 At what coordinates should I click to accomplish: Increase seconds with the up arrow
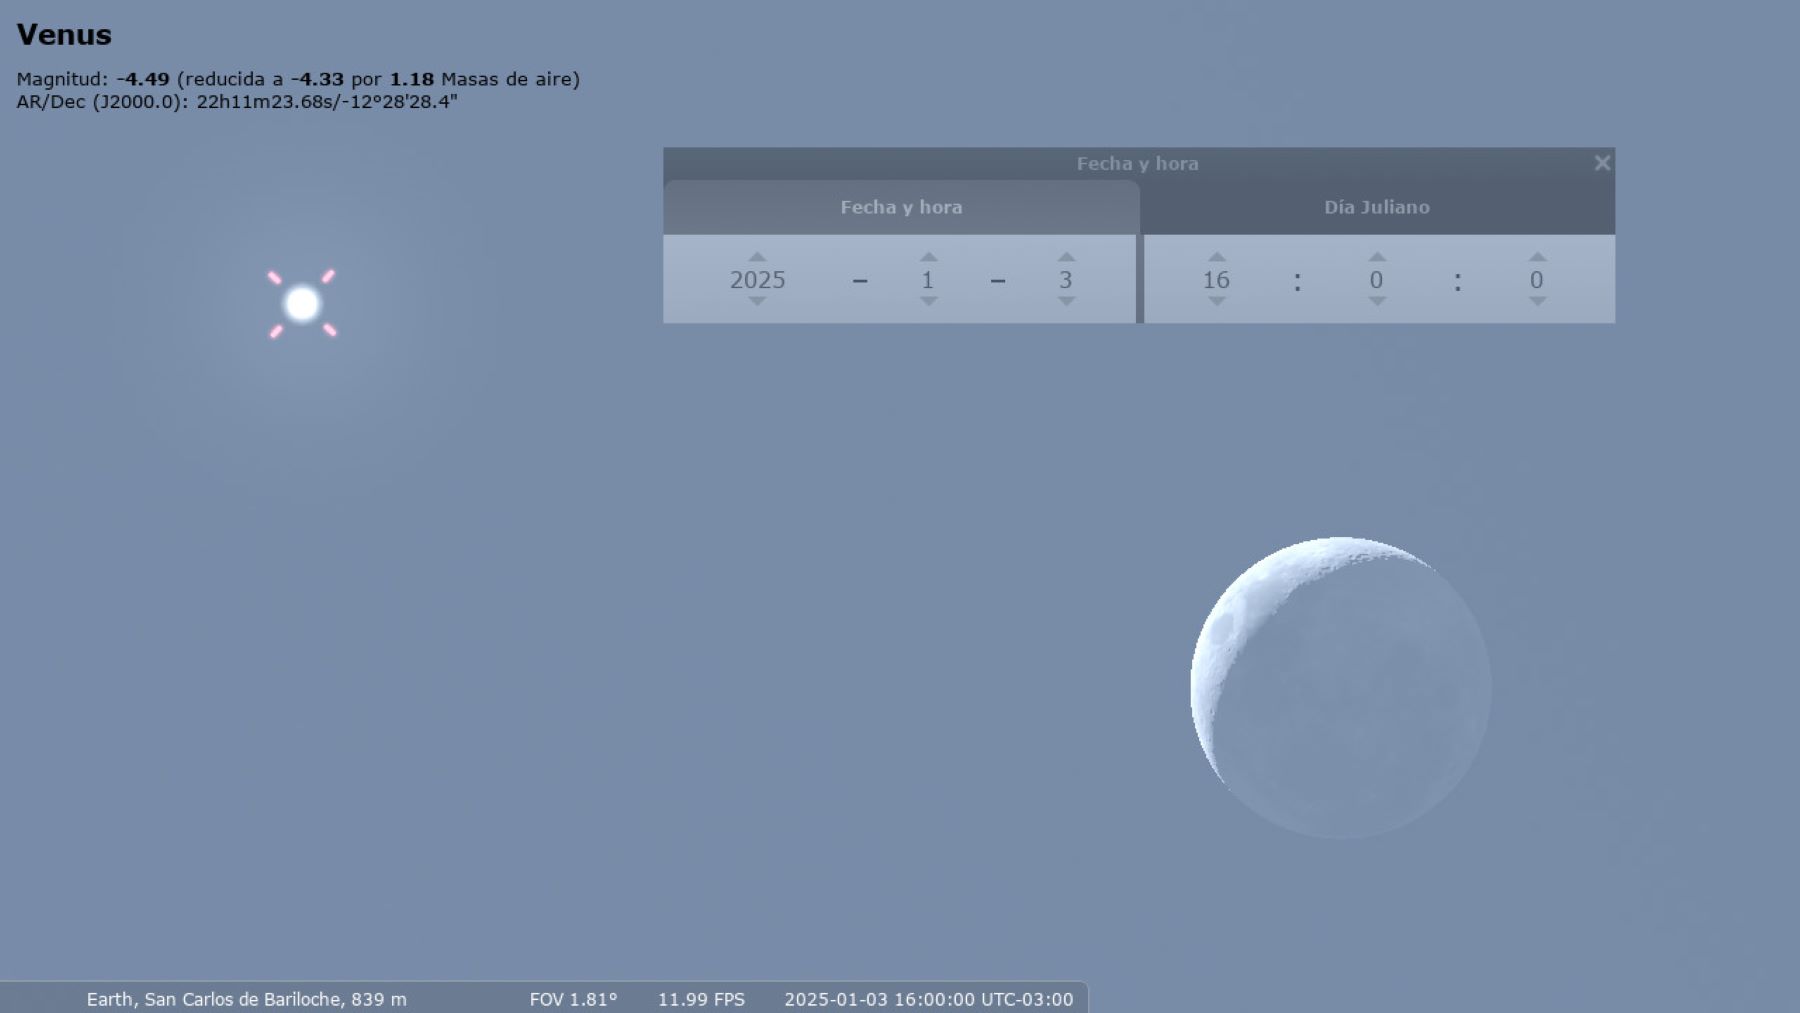click(x=1537, y=258)
